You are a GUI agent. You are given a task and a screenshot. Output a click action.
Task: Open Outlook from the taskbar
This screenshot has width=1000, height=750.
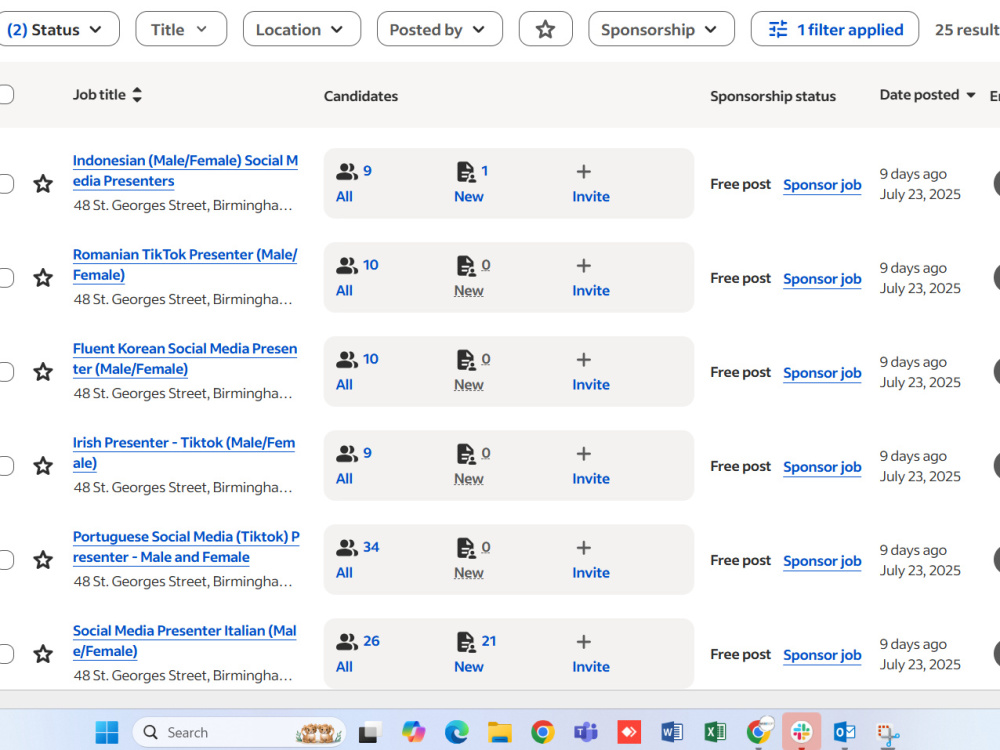pyautogui.click(x=844, y=732)
